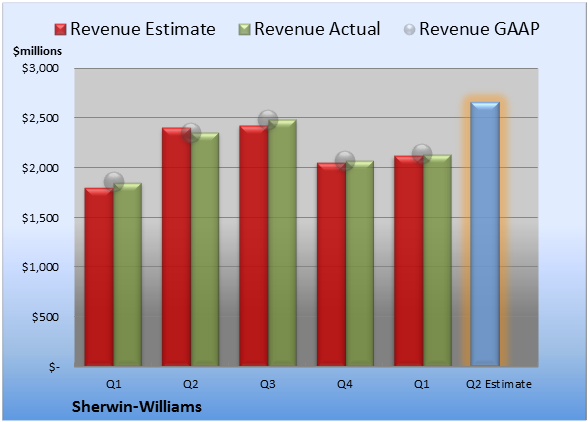This screenshot has width=588, height=422.
Task: Select the blue Q2 Estimate bar
Action: (485, 234)
